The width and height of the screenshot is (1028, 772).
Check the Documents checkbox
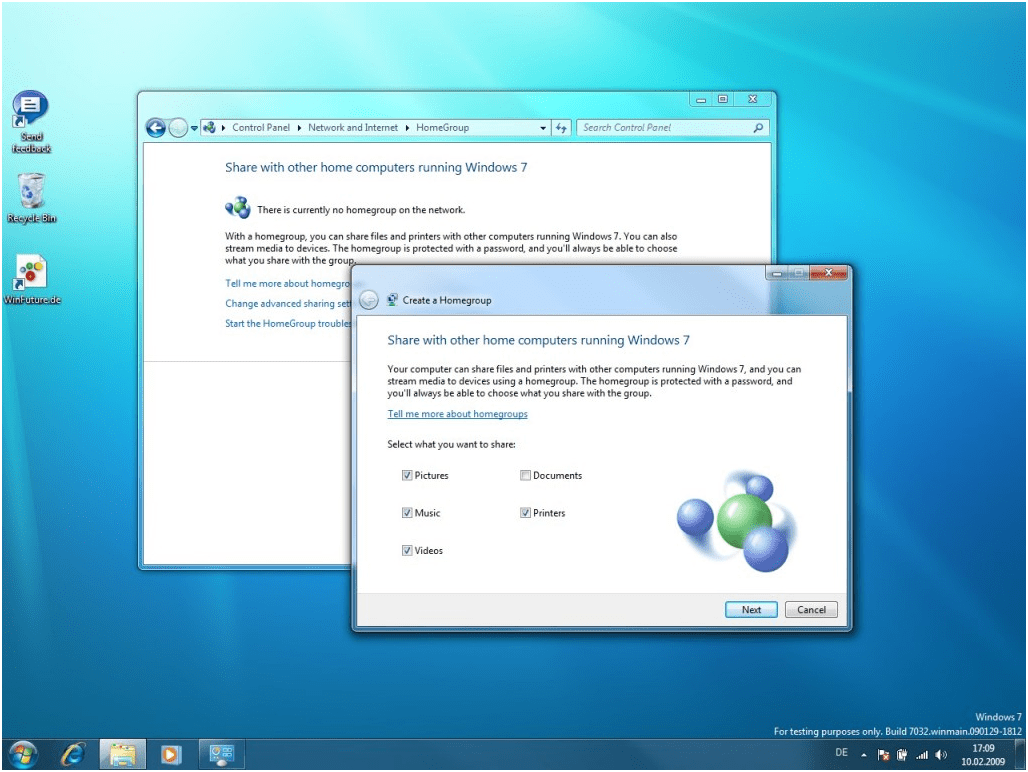click(x=525, y=476)
